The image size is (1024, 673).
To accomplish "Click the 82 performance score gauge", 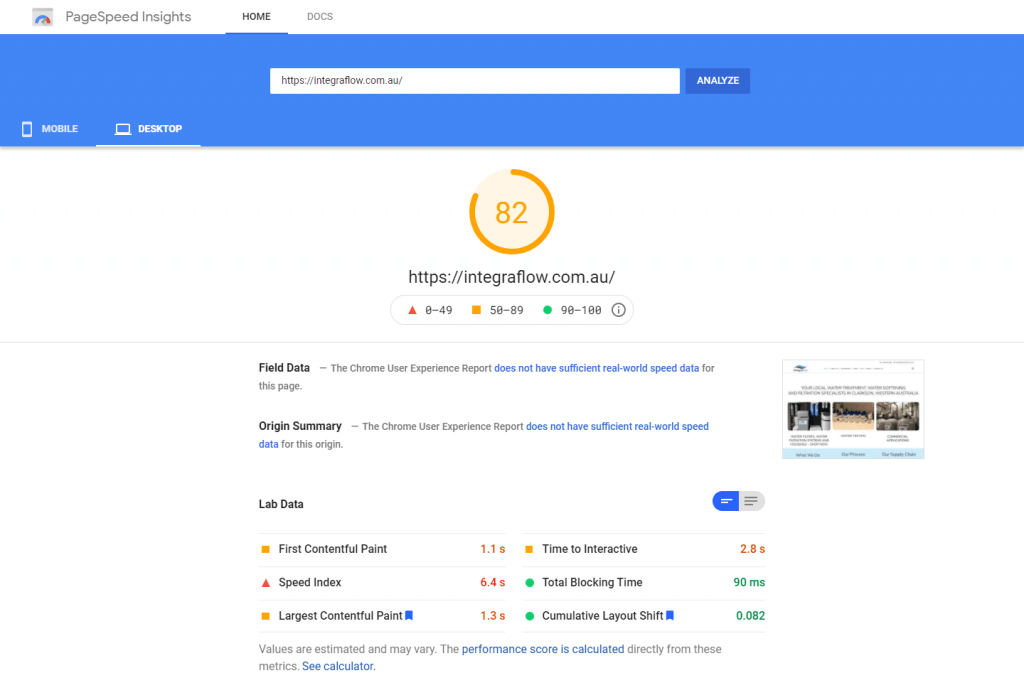I will pyautogui.click(x=512, y=212).
